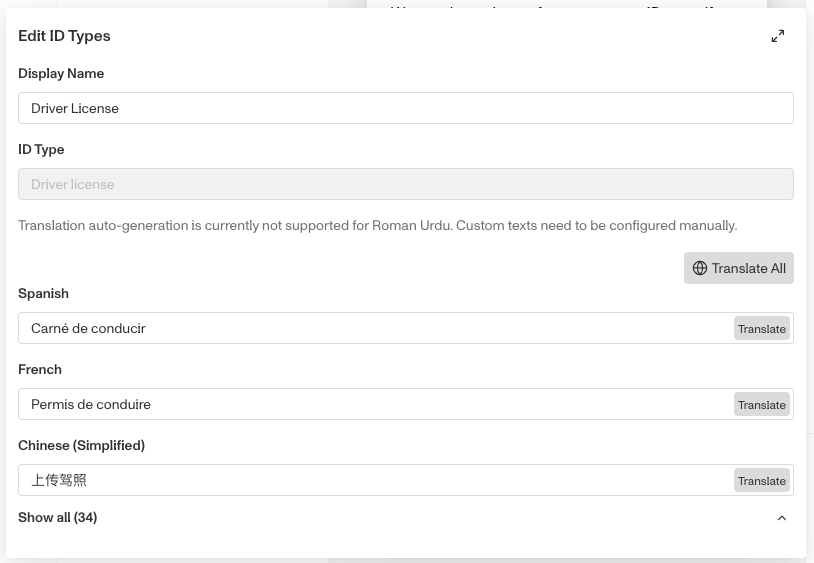Viewport: 814px width, 563px height.
Task: Click the Chinese (Simplified) label
Action: pyautogui.click(x=82, y=445)
